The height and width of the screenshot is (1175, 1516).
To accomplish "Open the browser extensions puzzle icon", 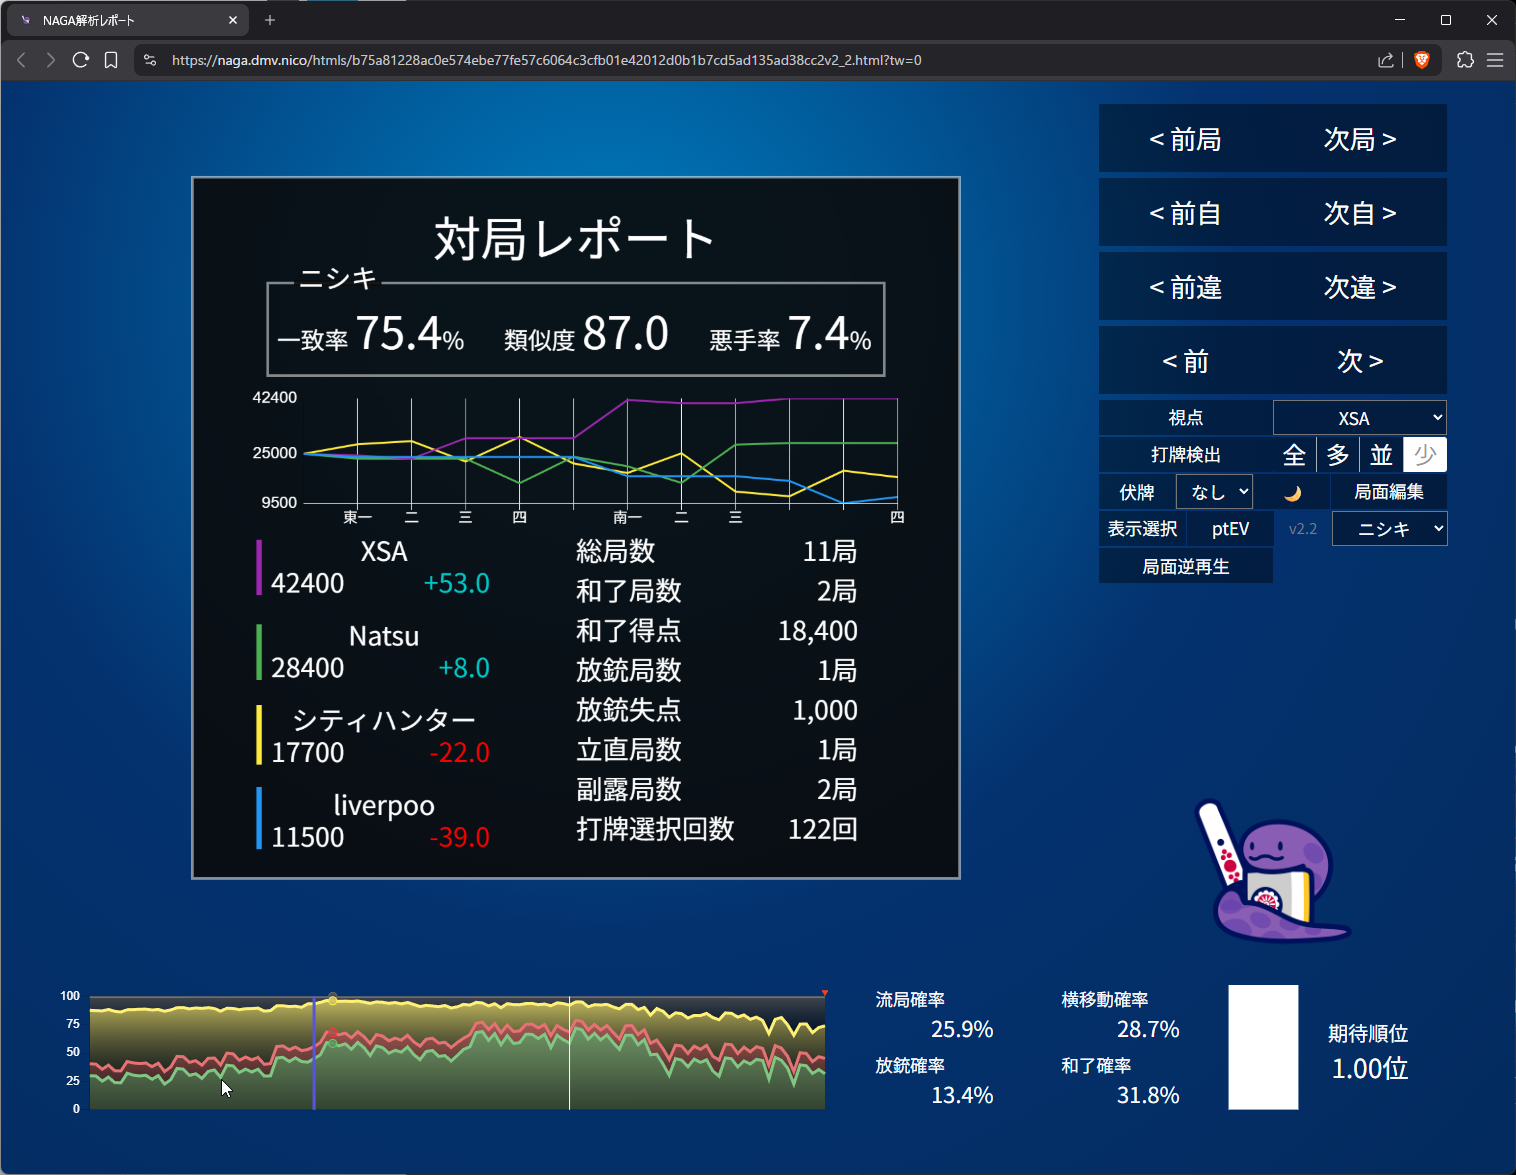I will click(1465, 60).
